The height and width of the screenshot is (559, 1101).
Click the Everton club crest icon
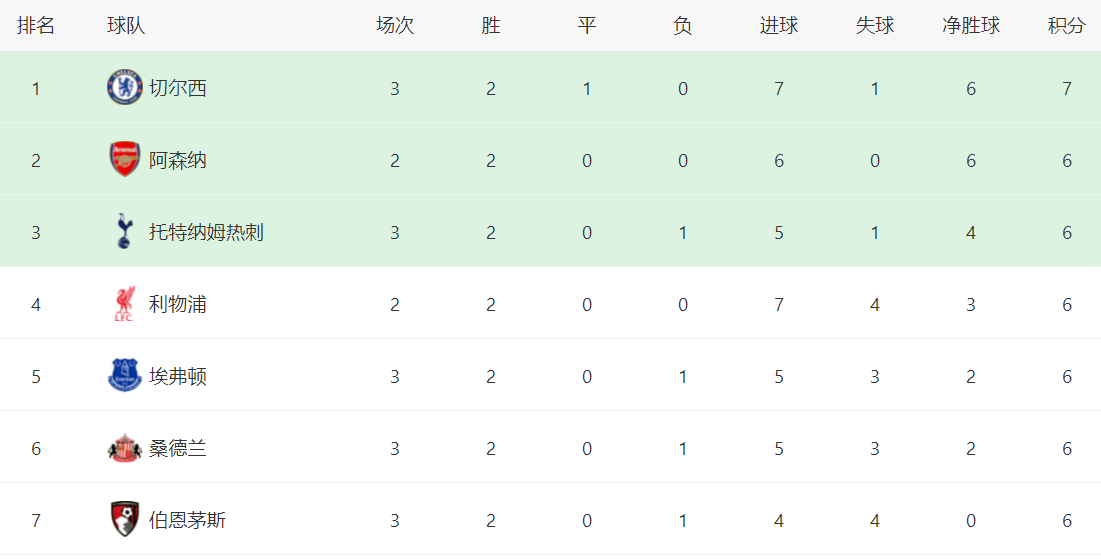[x=125, y=376]
